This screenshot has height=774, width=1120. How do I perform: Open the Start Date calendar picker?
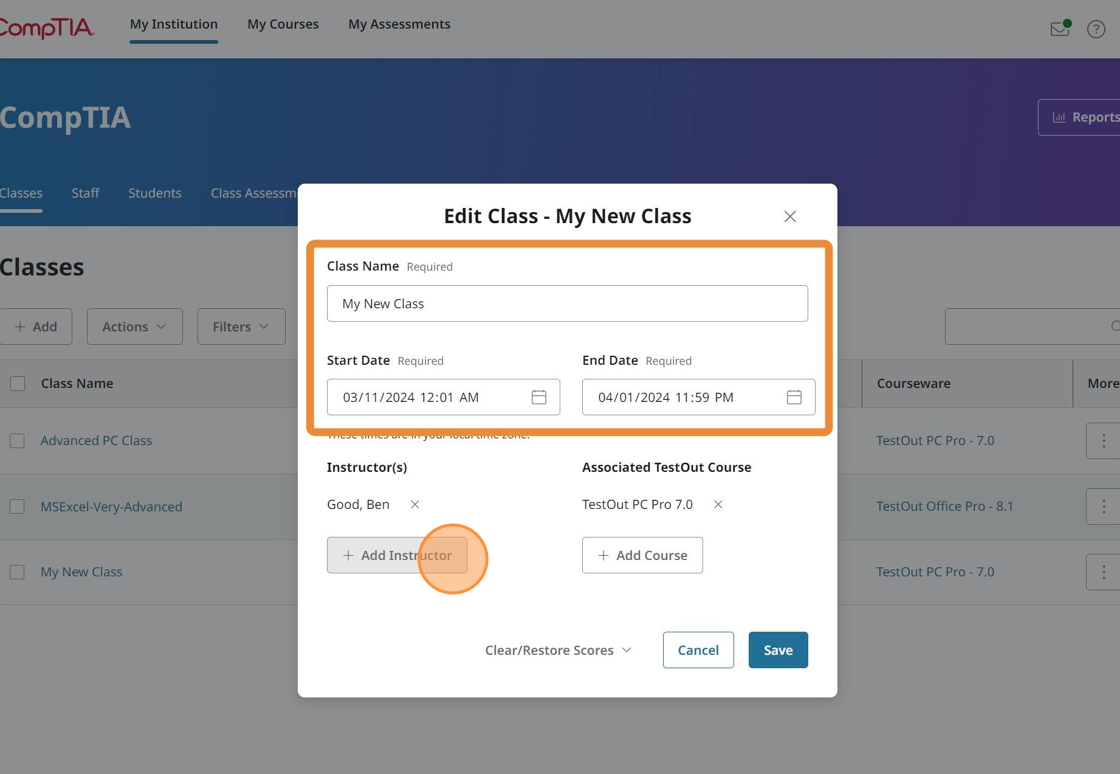(x=539, y=397)
